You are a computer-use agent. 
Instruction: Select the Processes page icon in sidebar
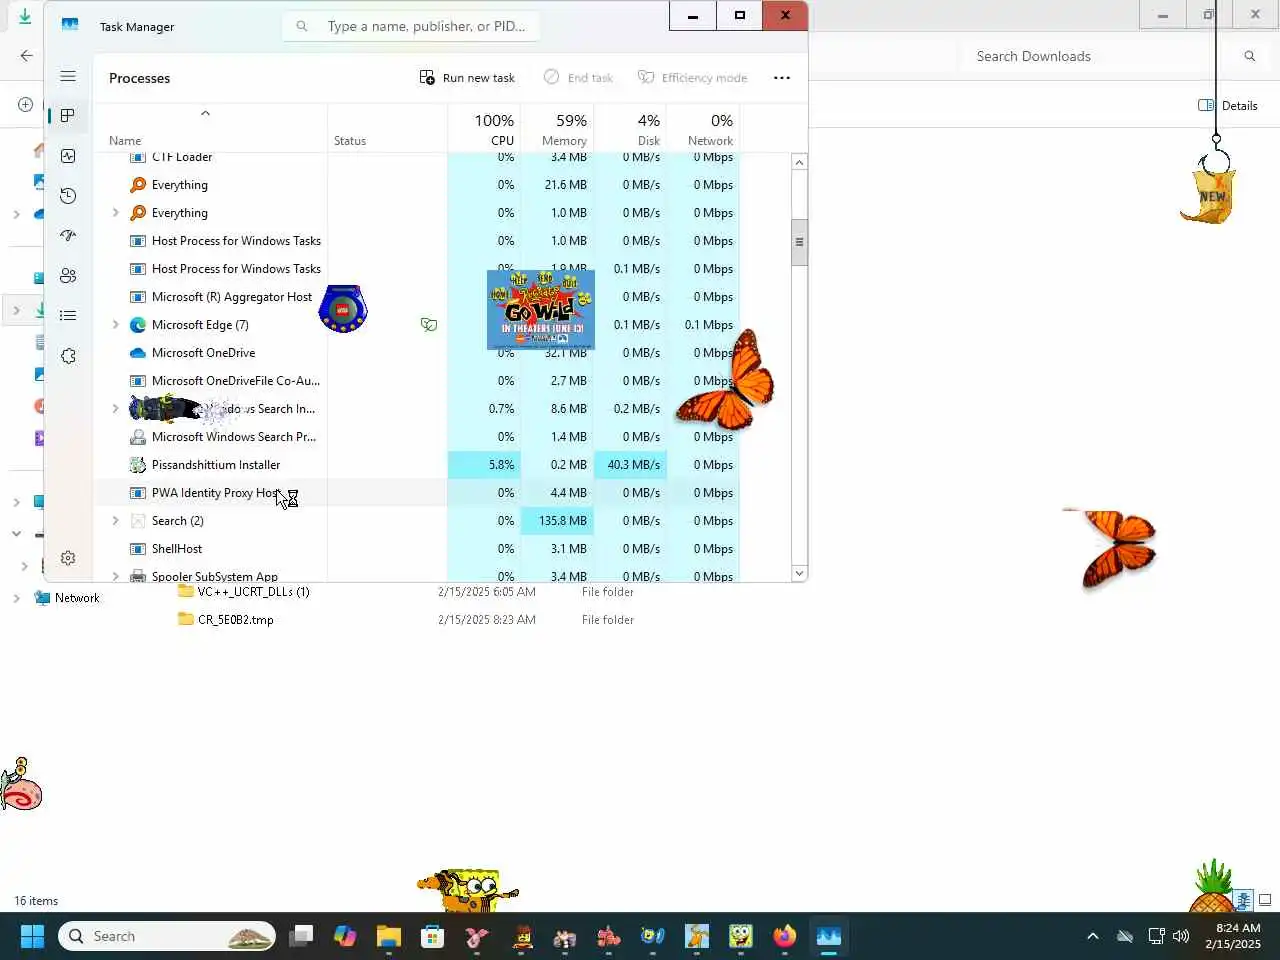[x=68, y=116]
